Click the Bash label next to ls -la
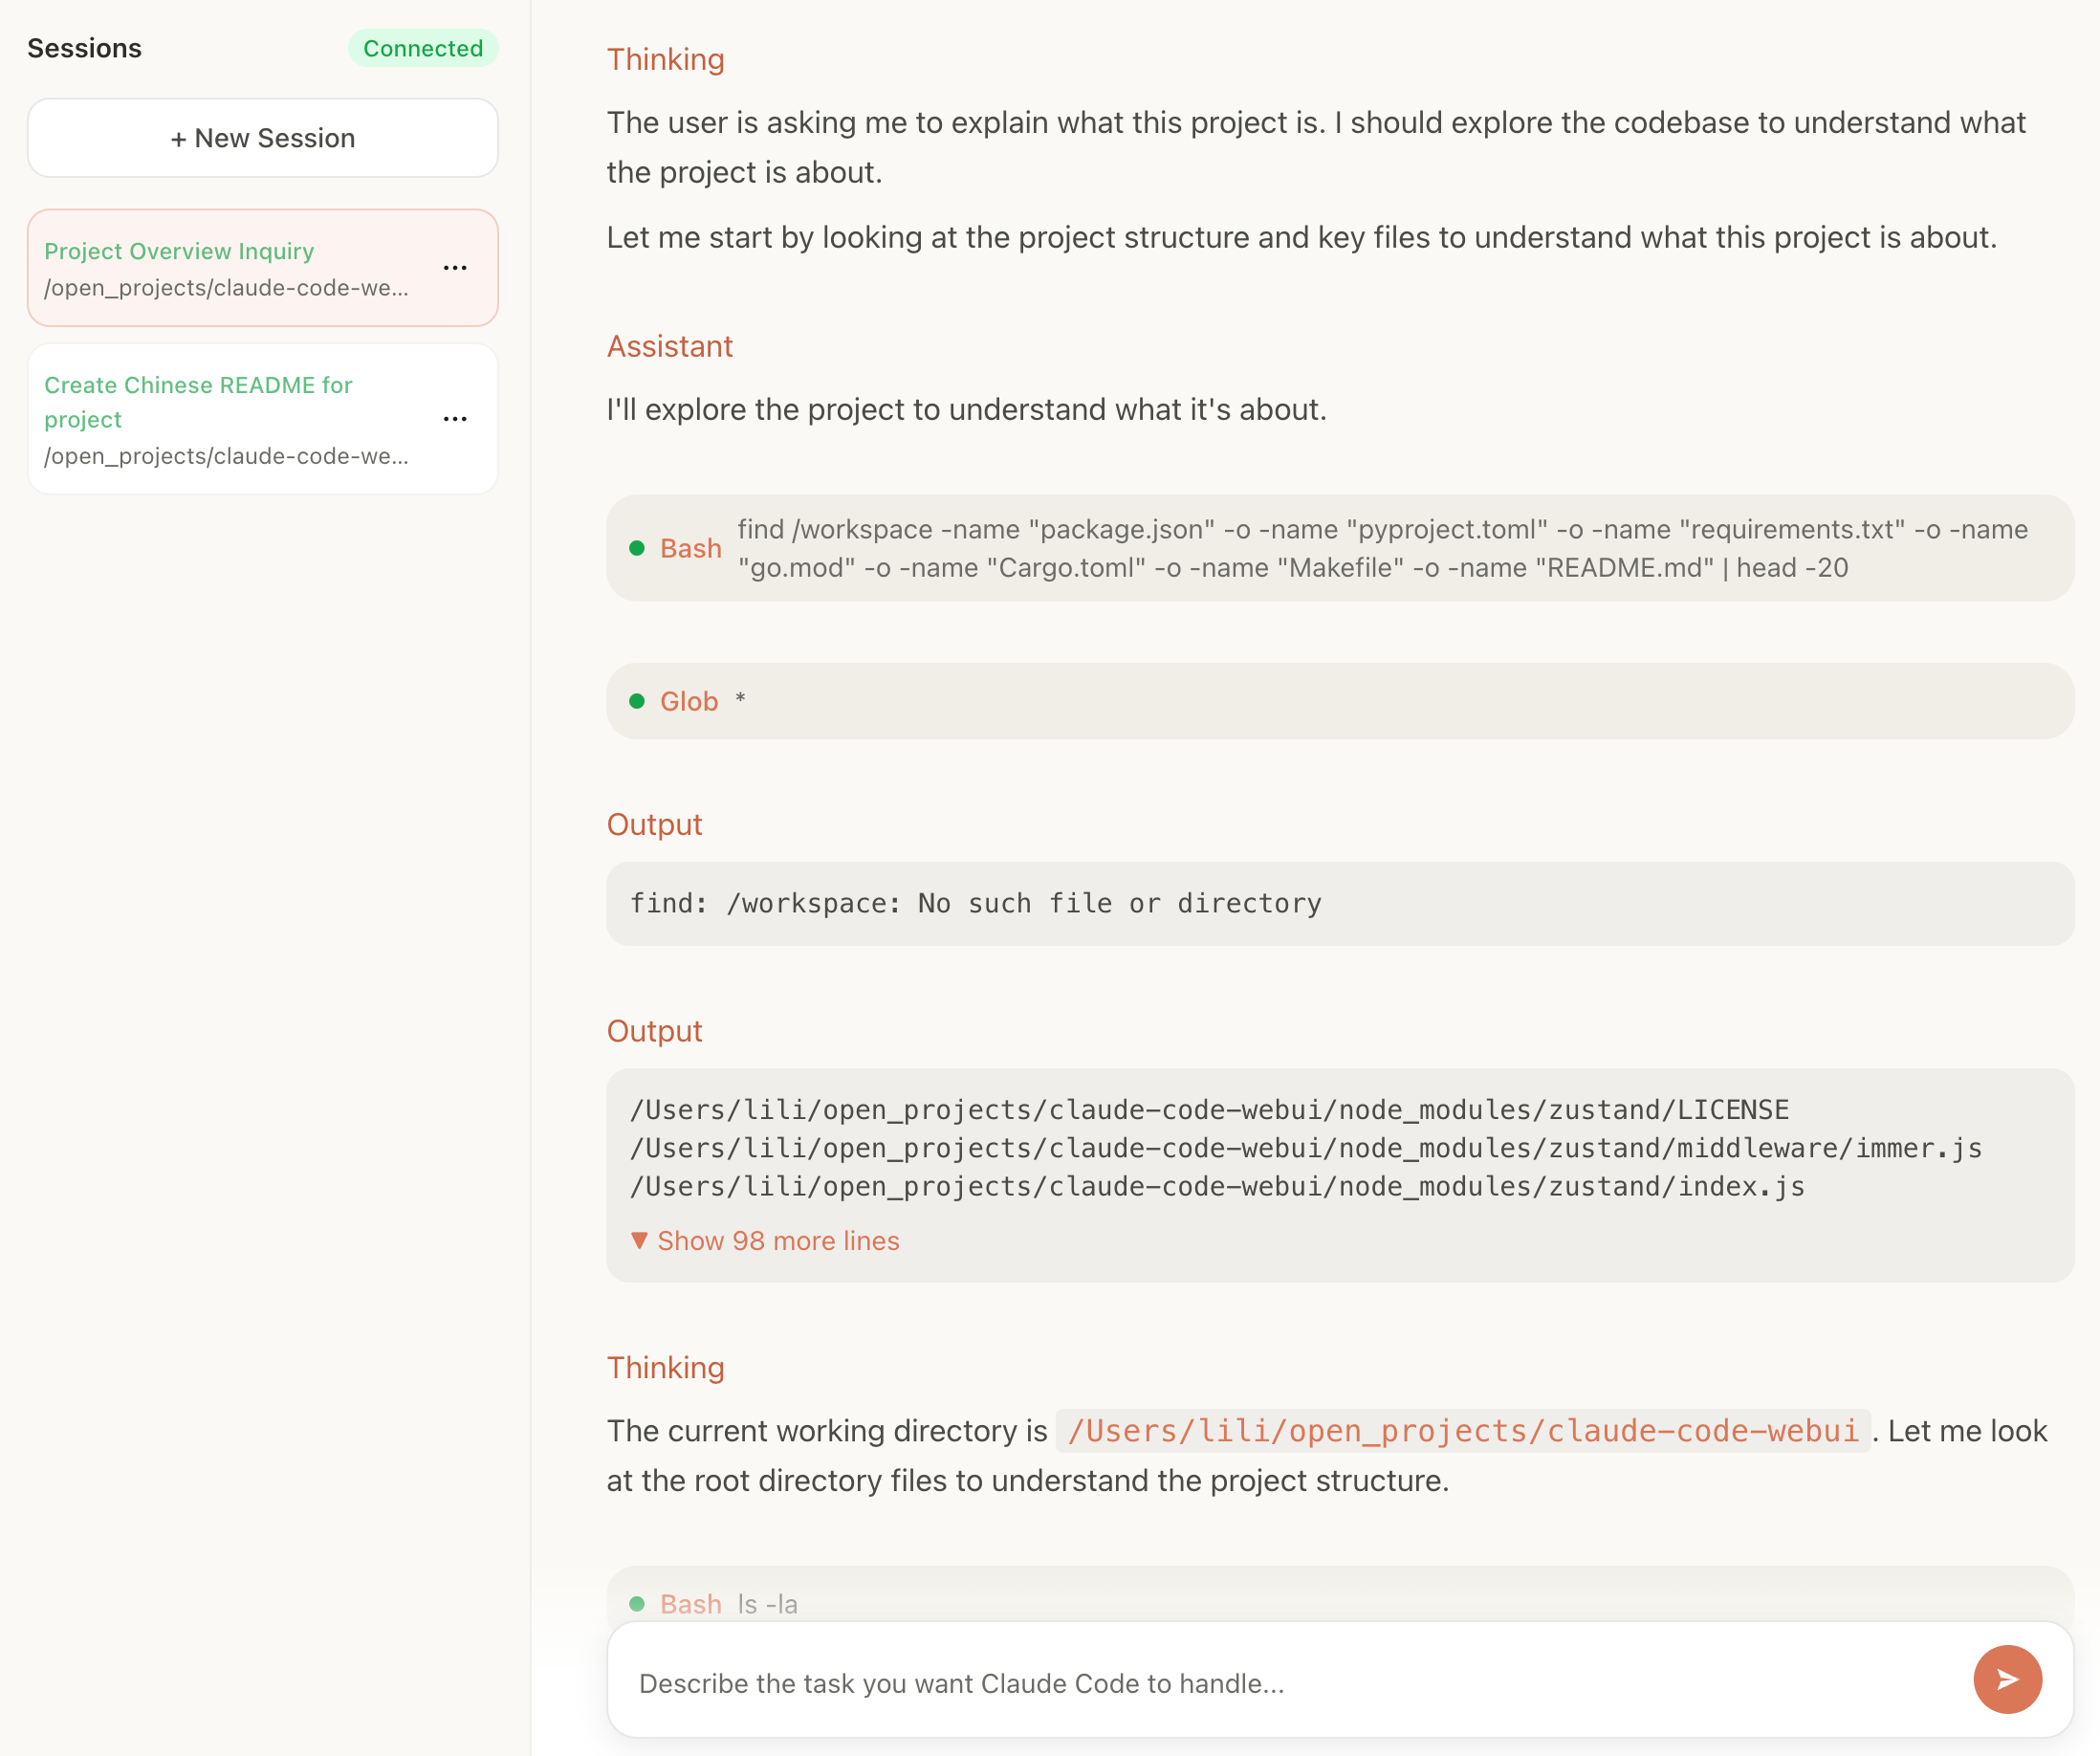 point(690,1603)
